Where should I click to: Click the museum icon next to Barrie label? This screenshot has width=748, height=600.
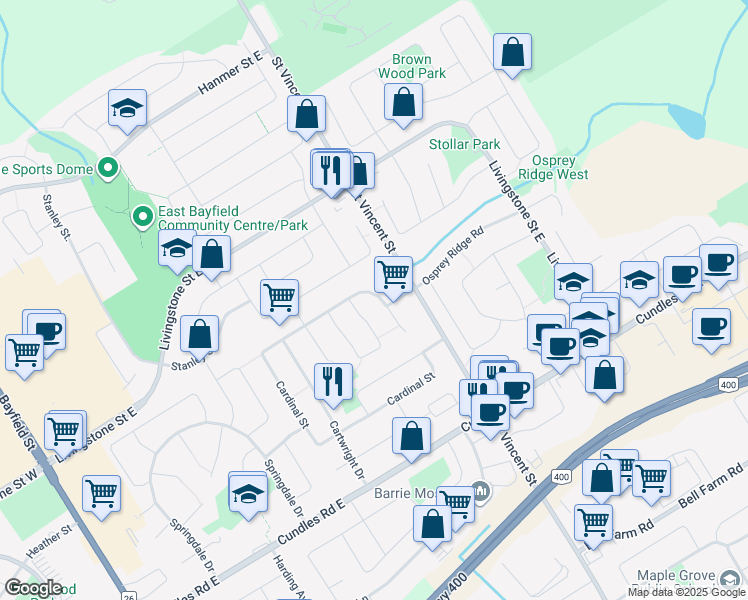[481, 492]
